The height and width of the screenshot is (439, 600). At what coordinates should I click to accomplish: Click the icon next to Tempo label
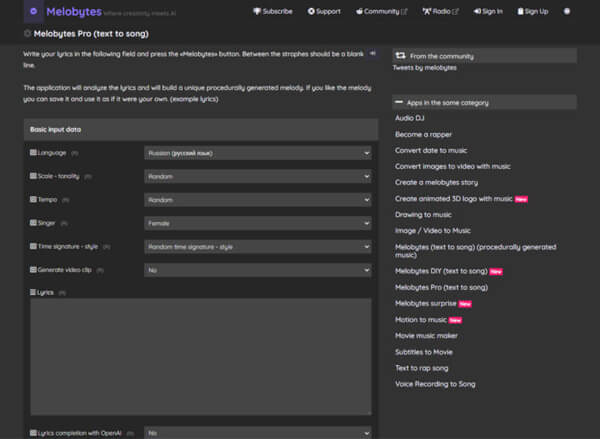33,200
